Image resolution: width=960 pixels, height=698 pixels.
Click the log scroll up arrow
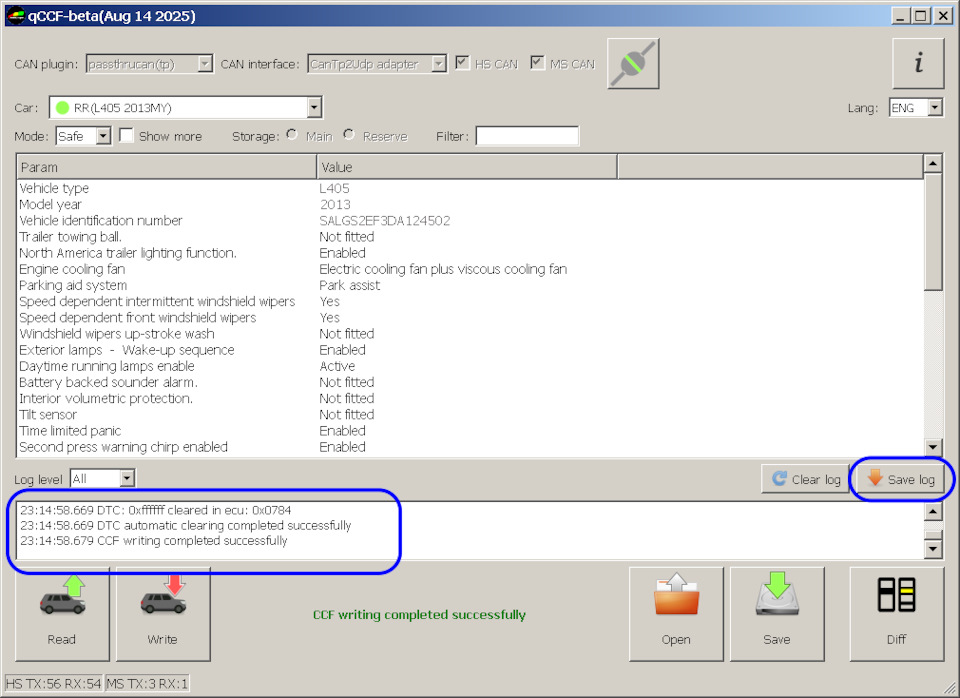[x=932, y=512]
